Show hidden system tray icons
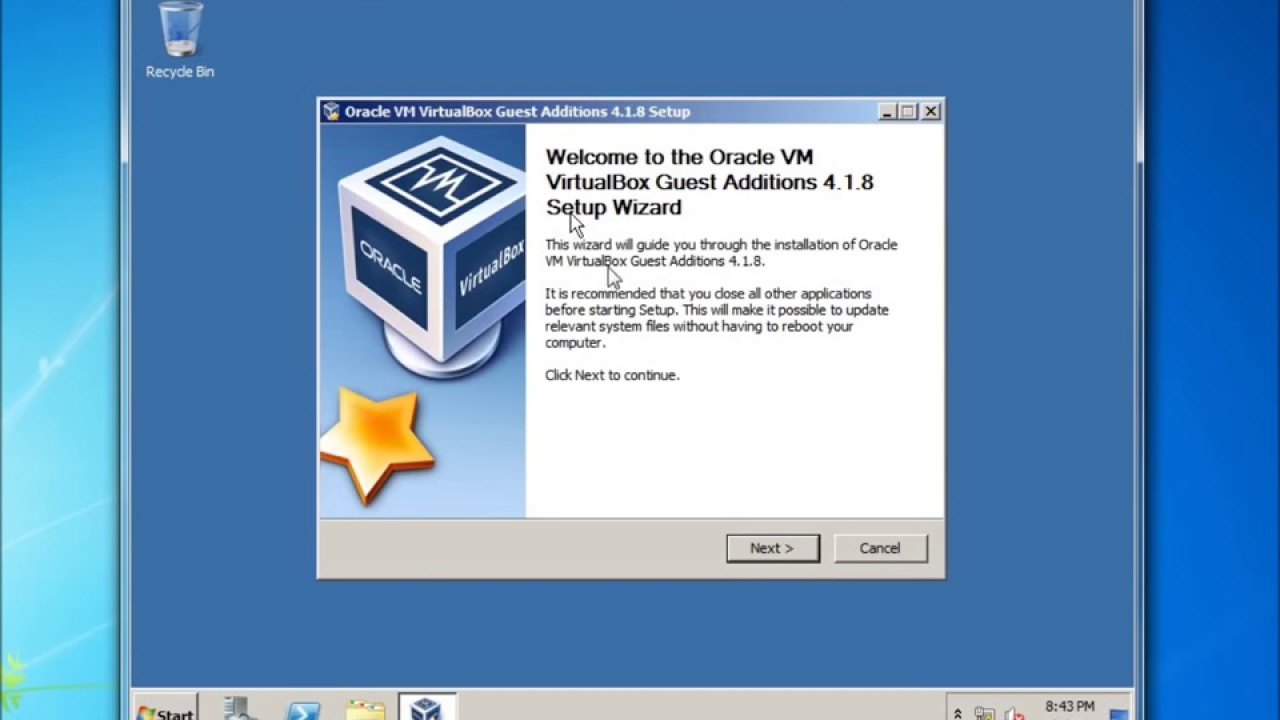This screenshot has width=1280, height=720. pyautogui.click(x=958, y=713)
